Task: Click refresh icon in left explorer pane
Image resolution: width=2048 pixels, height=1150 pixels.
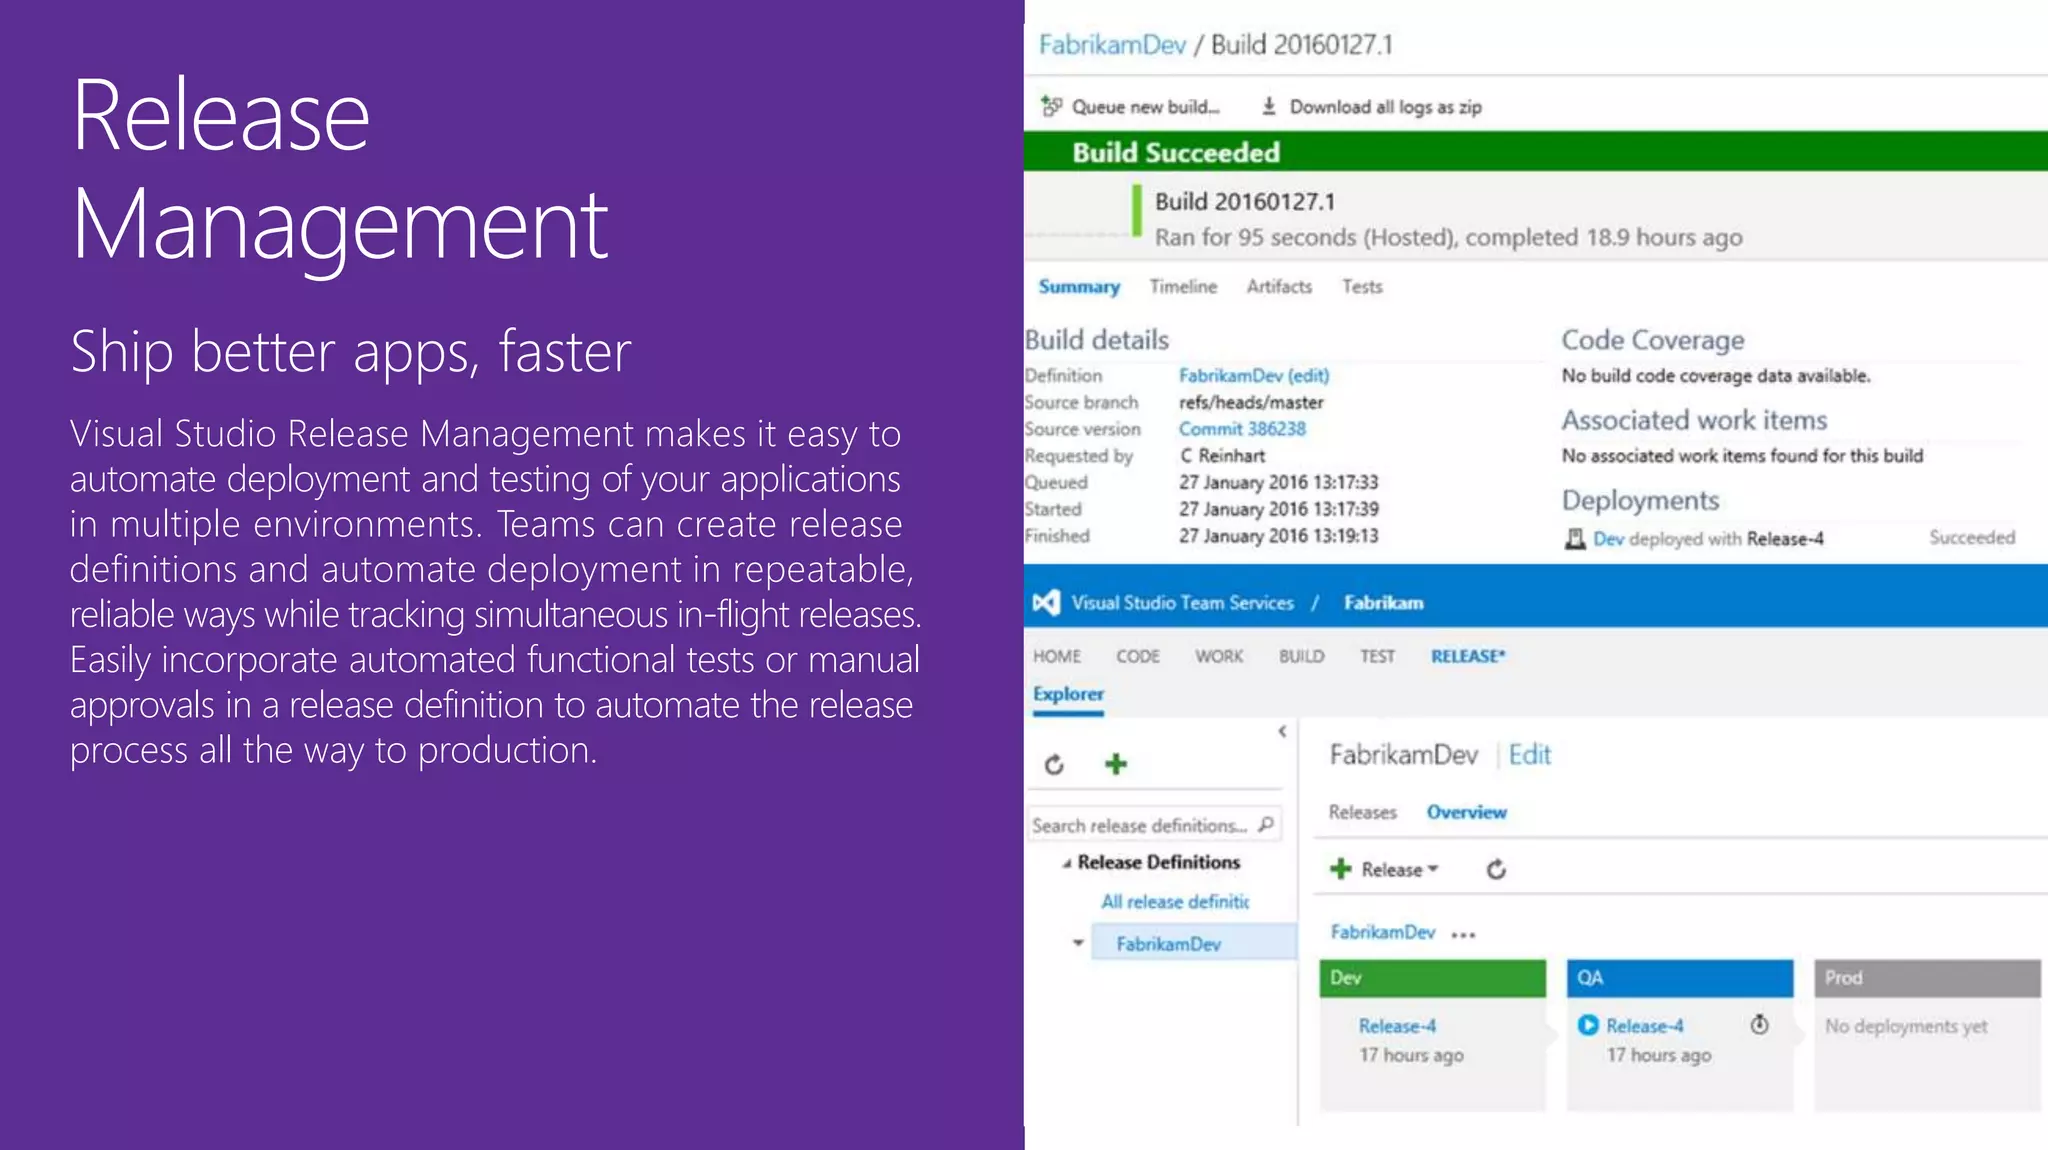Action: (x=1054, y=765)
